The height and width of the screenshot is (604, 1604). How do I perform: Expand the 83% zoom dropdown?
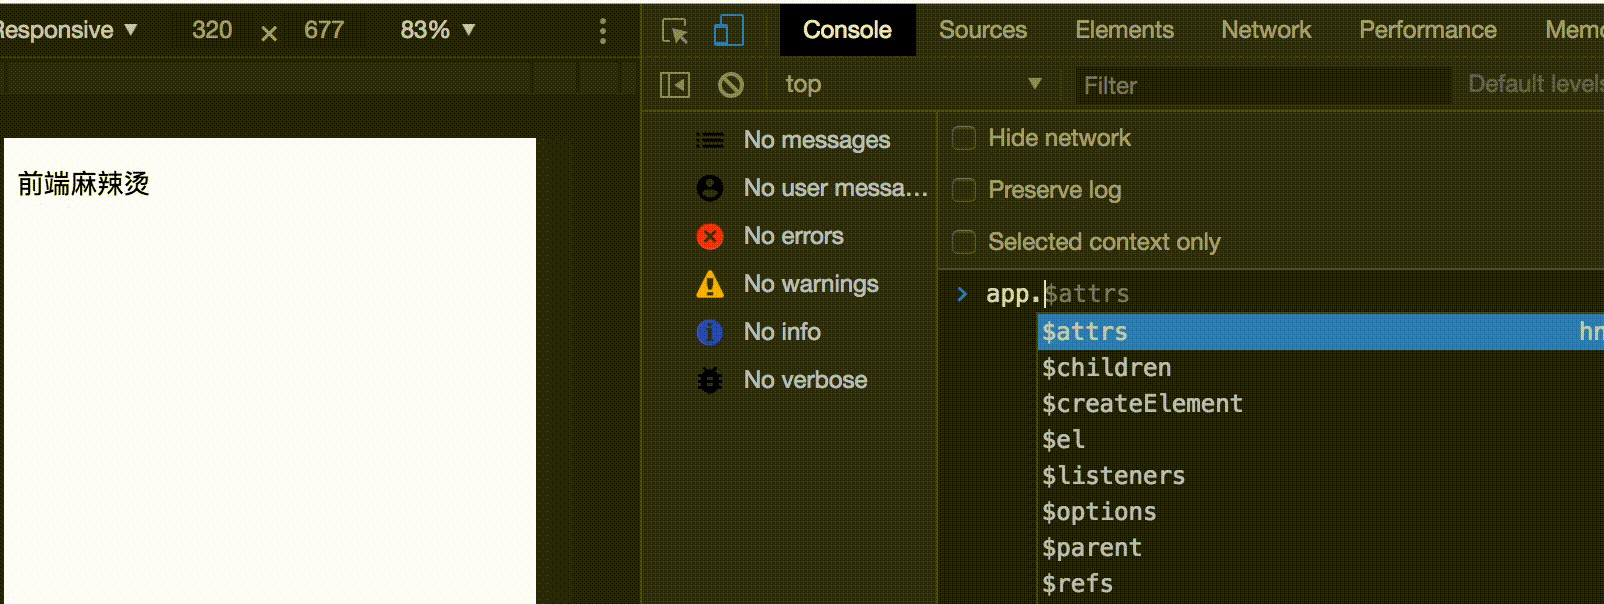tap(437, 30)
